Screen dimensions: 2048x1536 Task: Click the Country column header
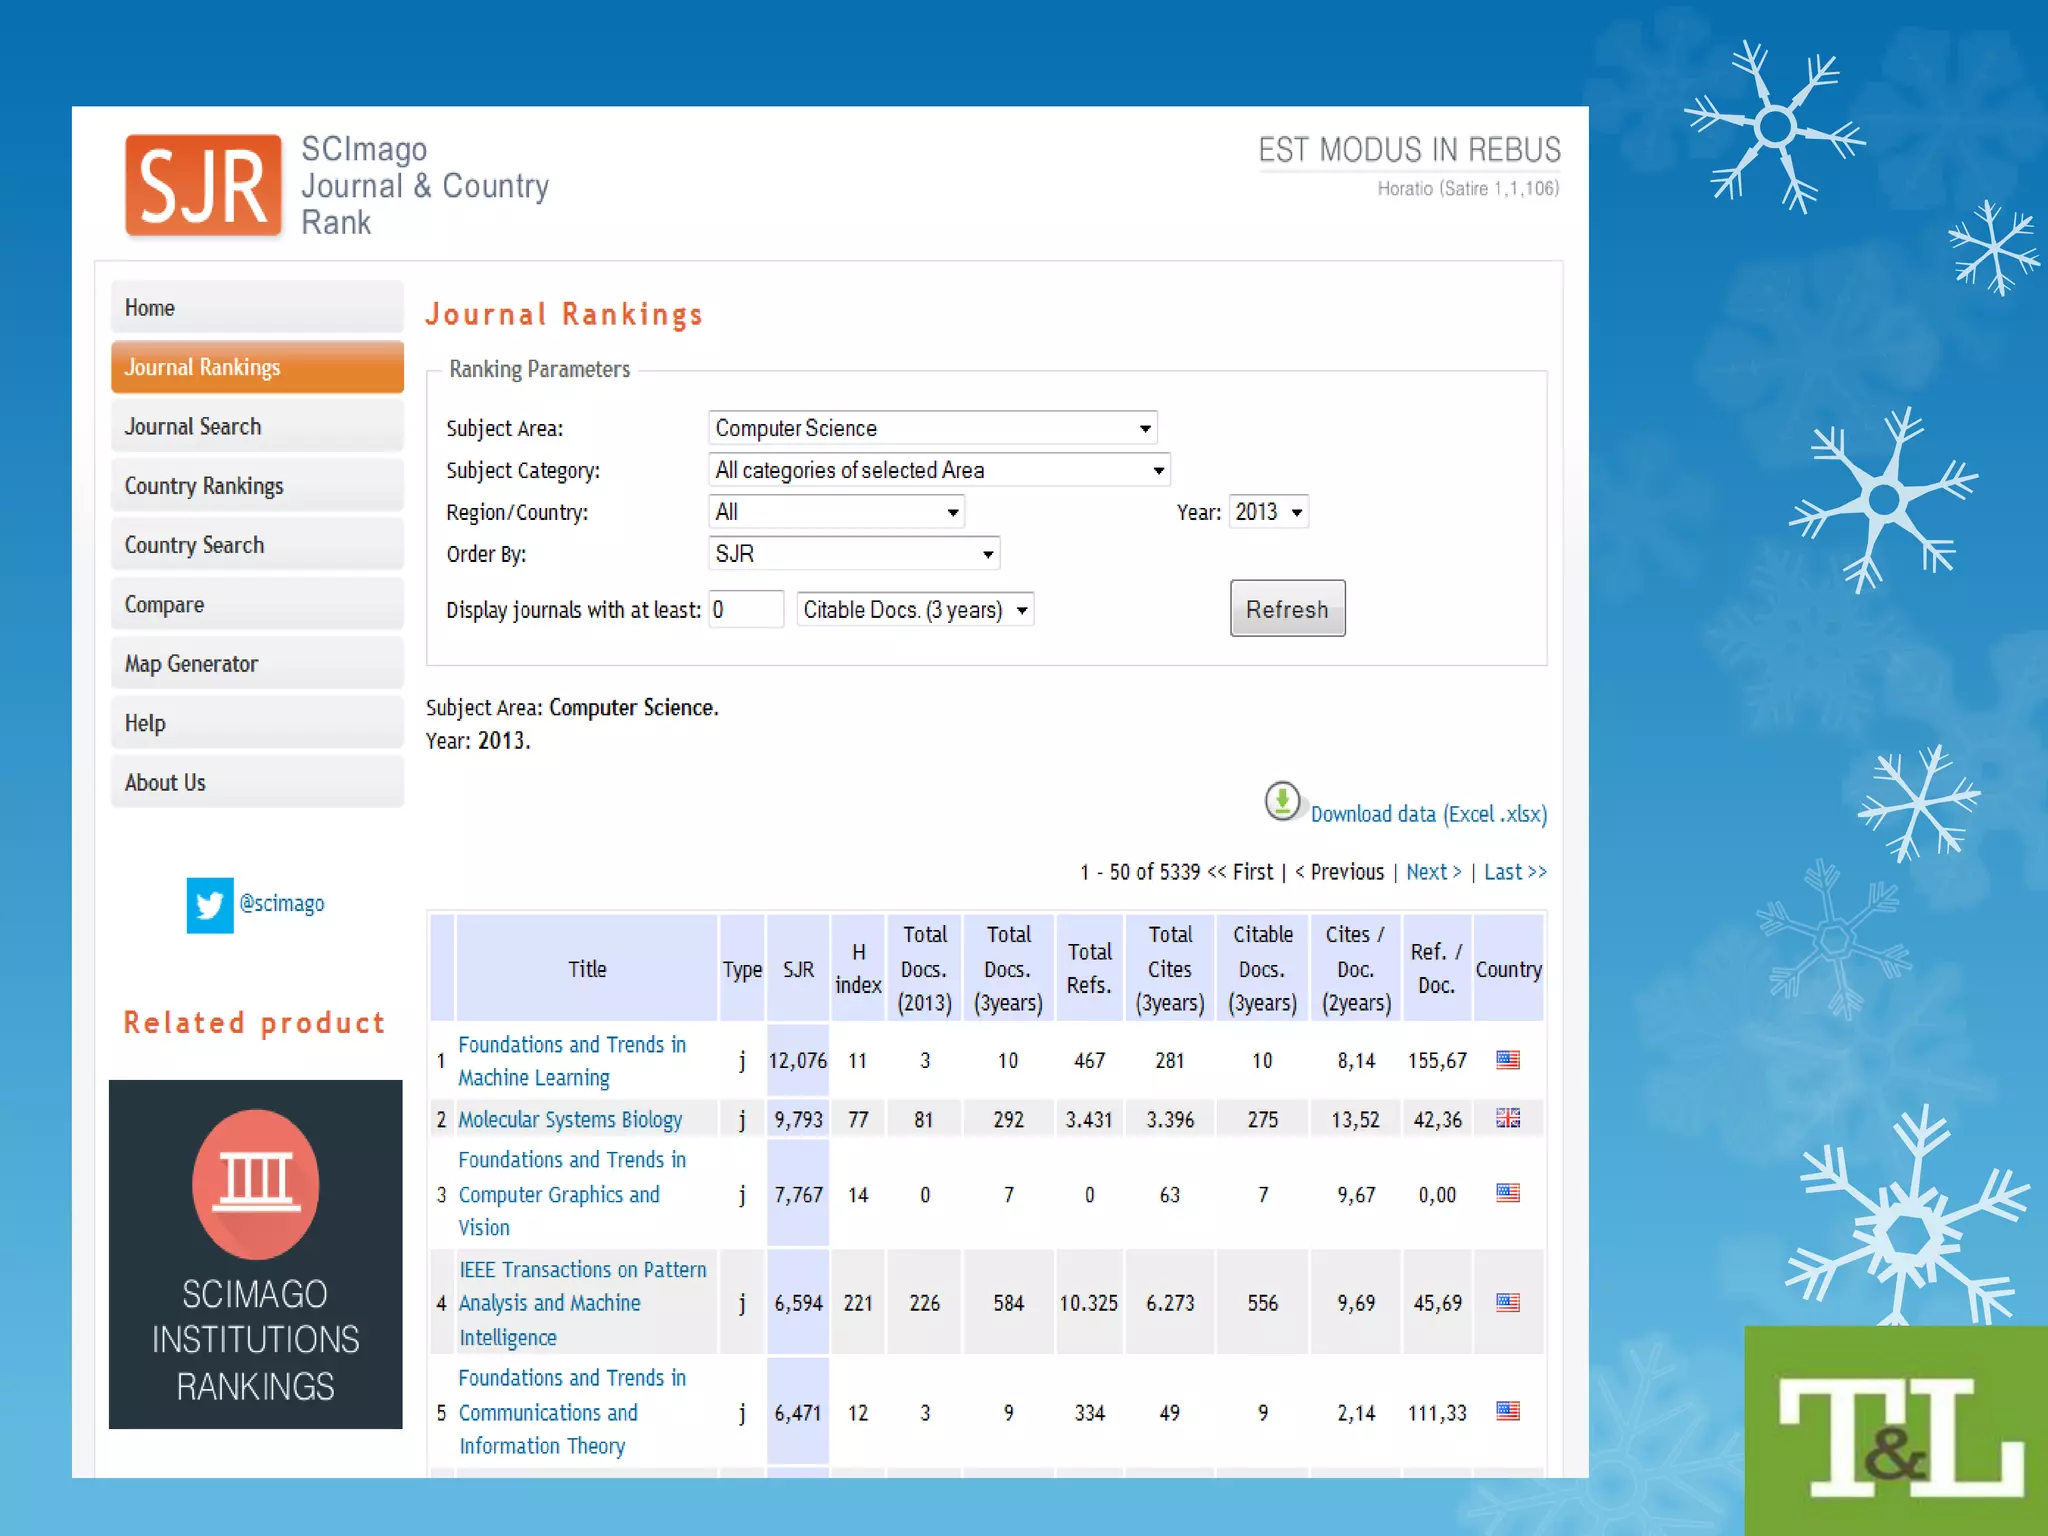click(x=1508, y=968)
